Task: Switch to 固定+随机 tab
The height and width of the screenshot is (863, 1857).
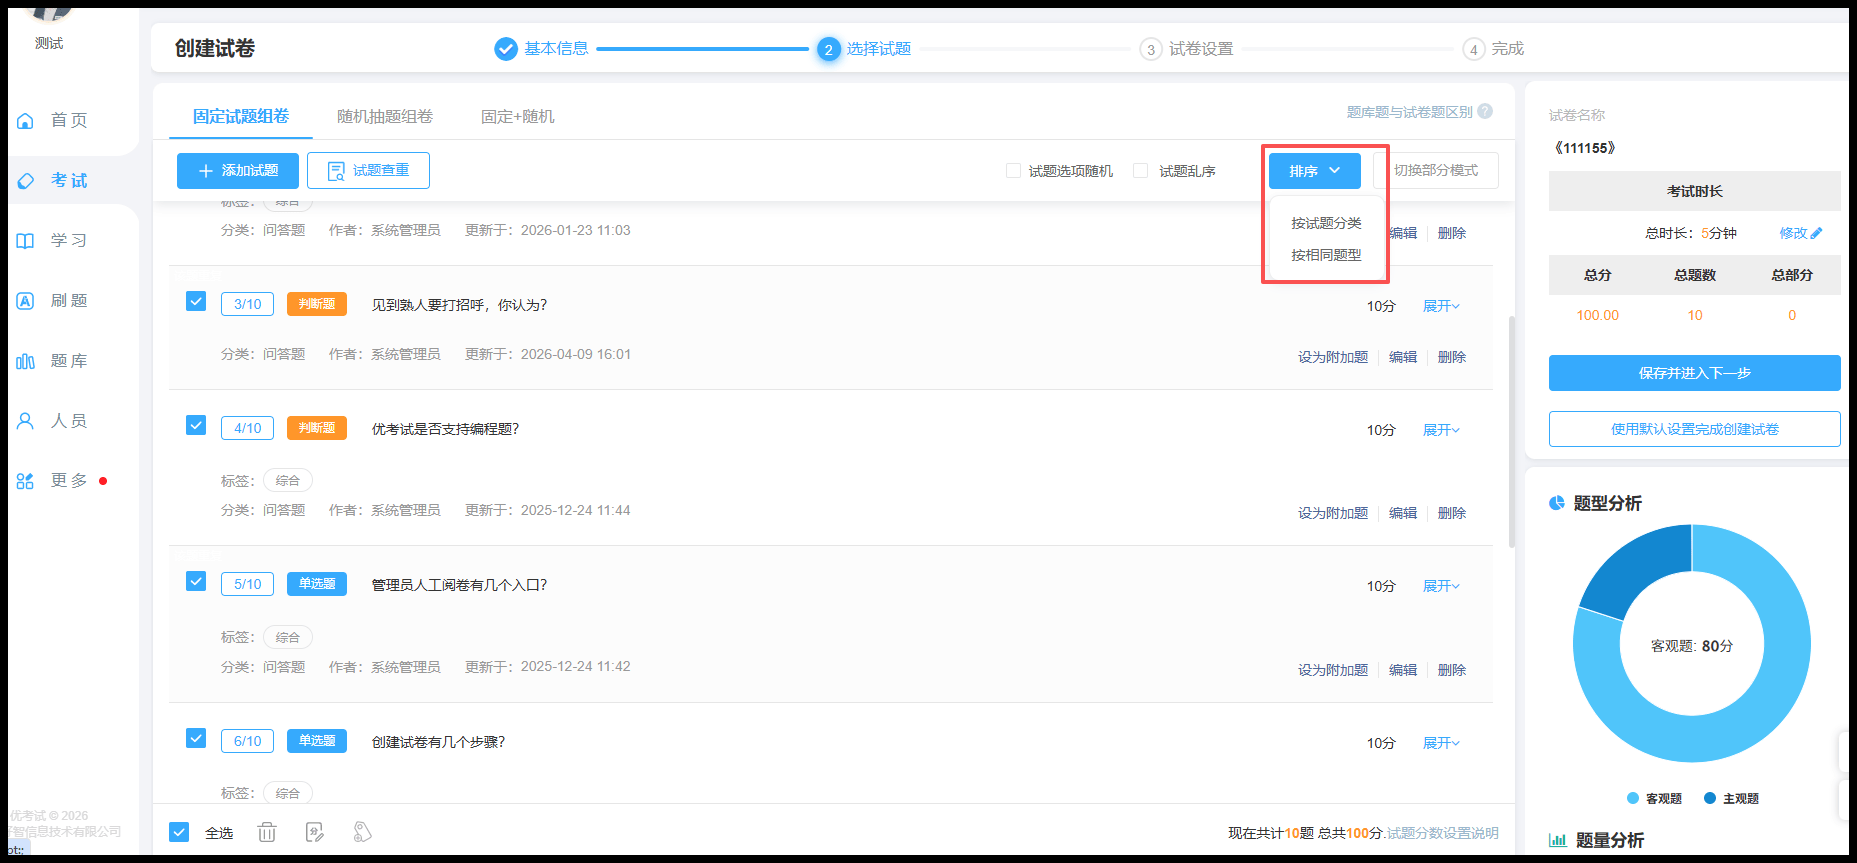Action: [x=518, y=117]
